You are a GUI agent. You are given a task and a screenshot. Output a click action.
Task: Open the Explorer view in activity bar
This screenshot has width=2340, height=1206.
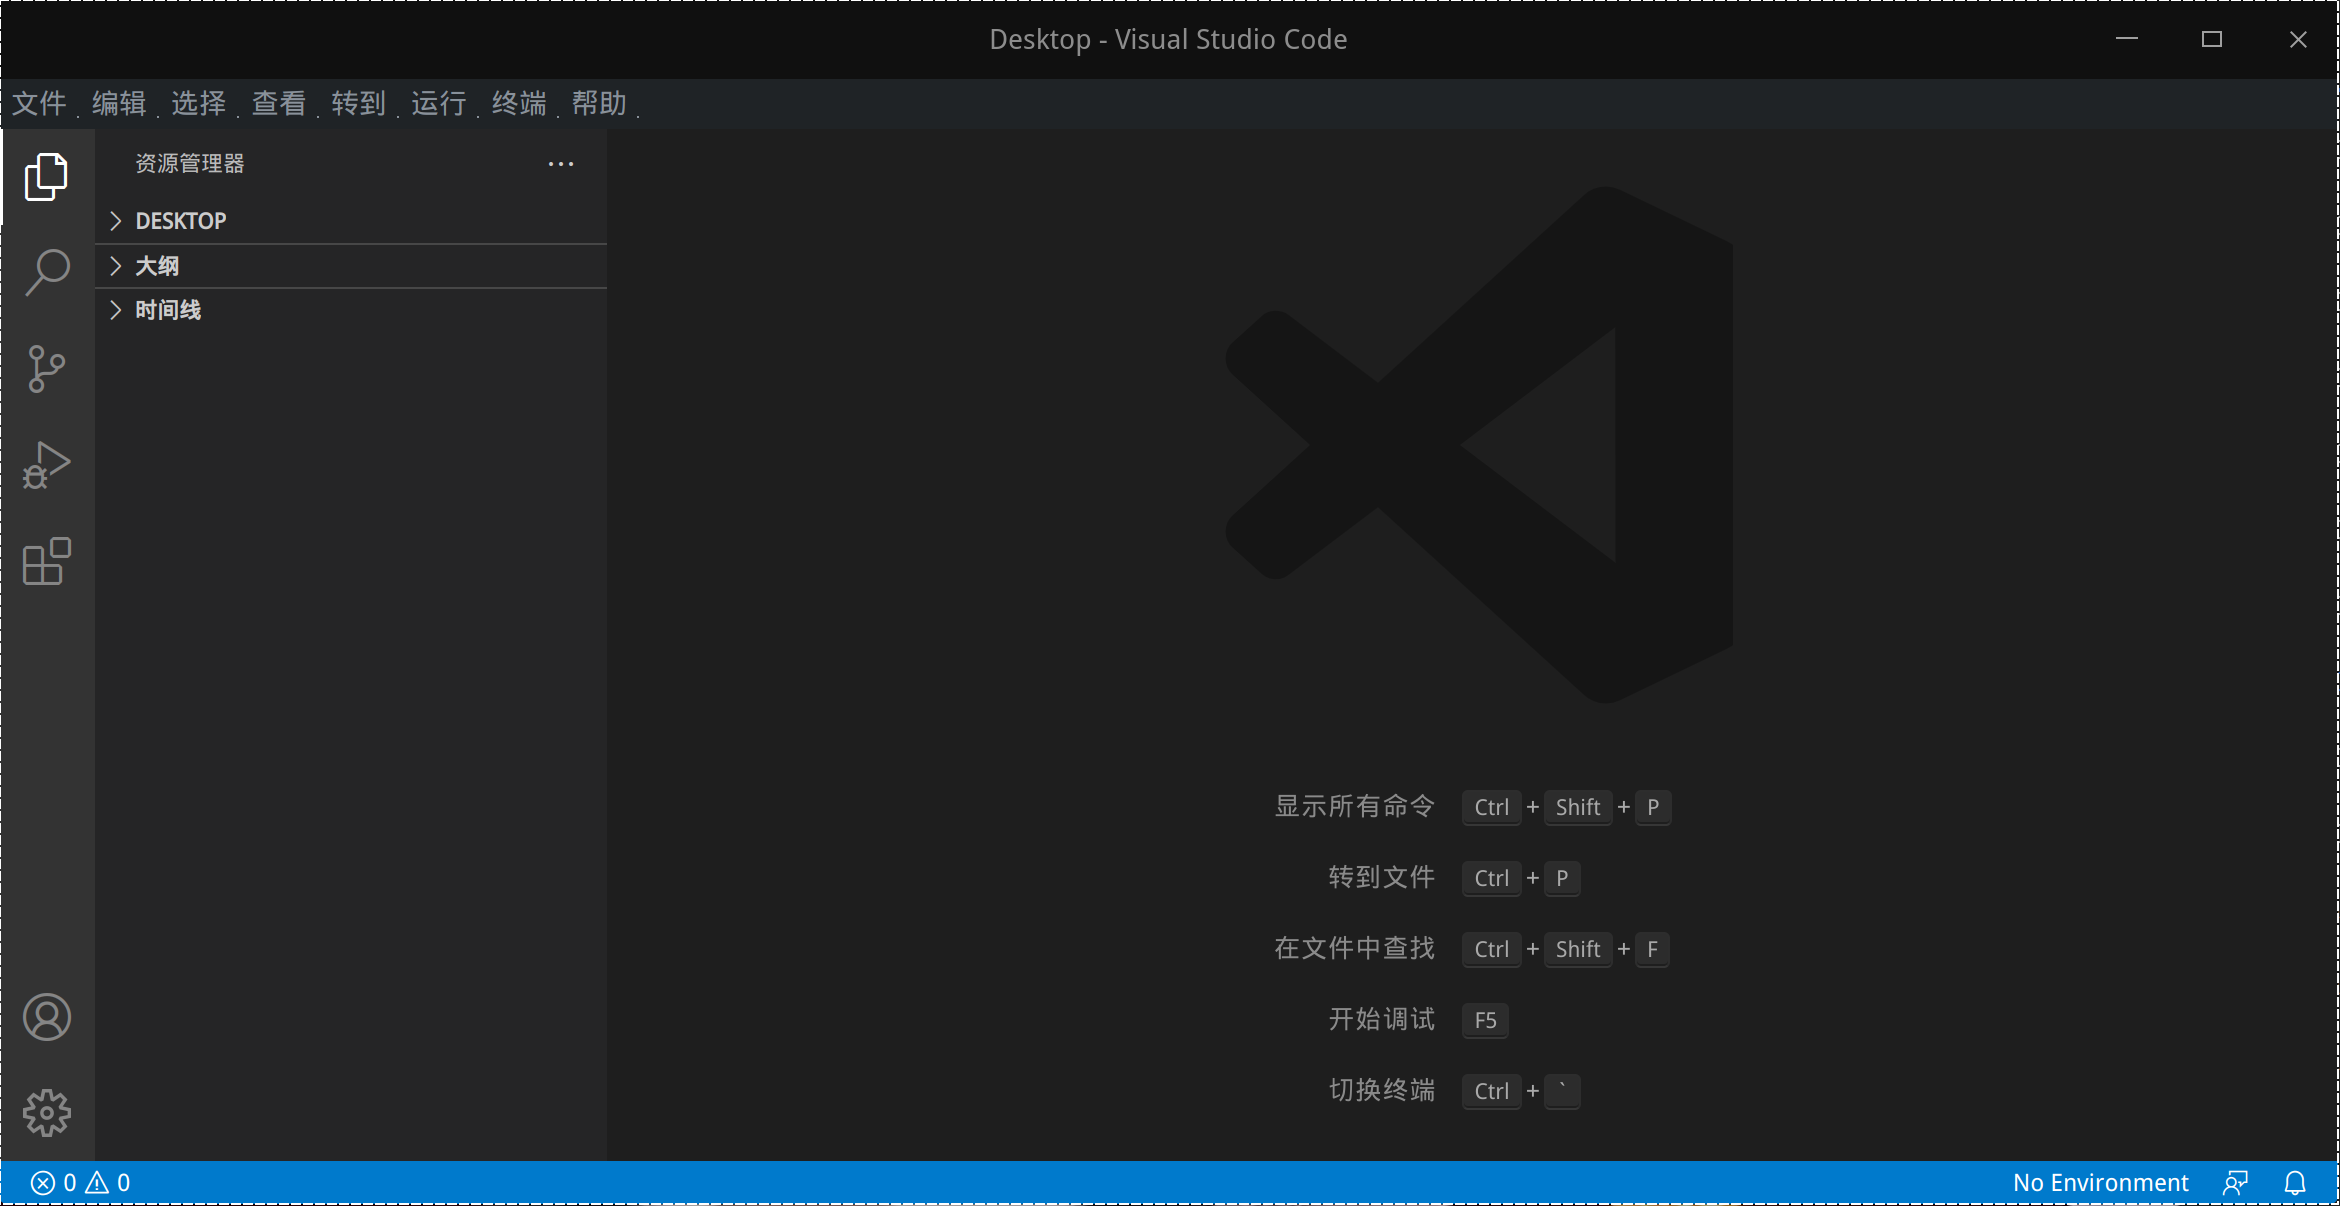[46, 177]
